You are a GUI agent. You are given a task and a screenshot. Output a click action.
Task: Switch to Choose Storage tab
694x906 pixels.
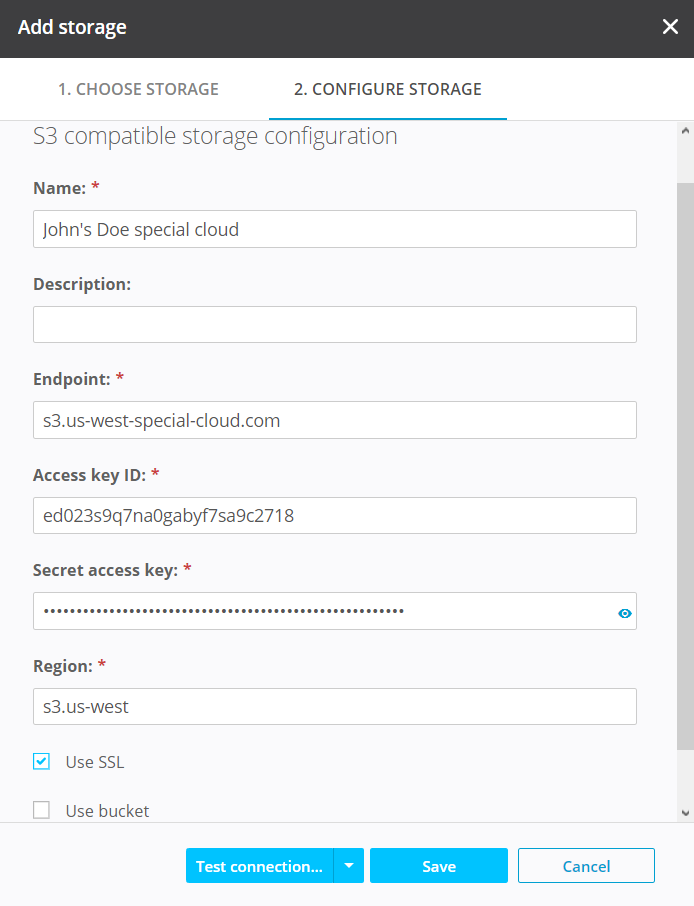tap(138, 89)
